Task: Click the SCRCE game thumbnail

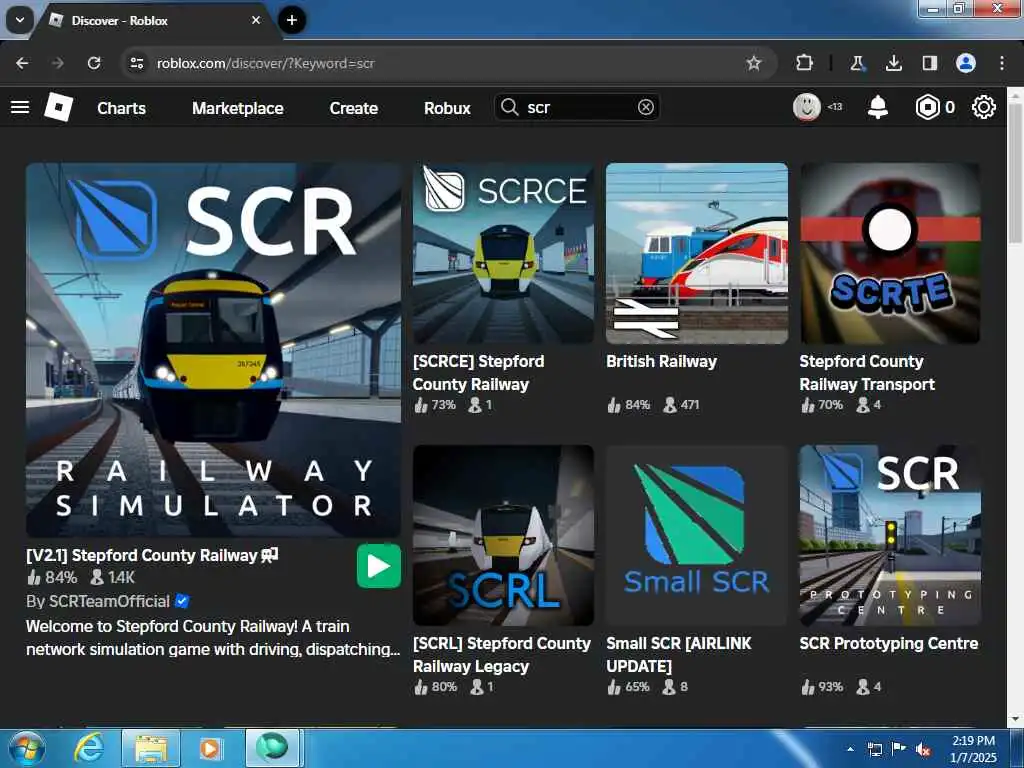Action: pyautogui.click(x=504, y=253)
